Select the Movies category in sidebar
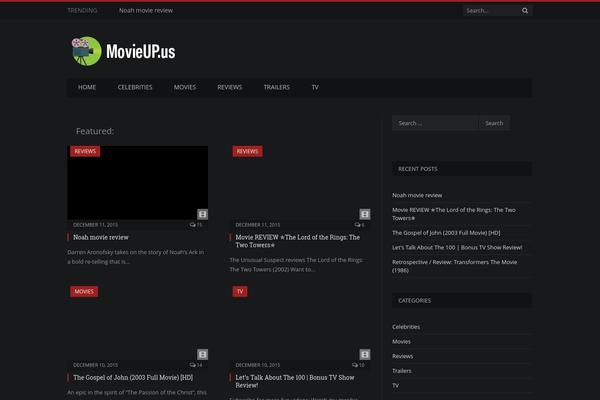The image size is (600, 400). click(401, 341)
